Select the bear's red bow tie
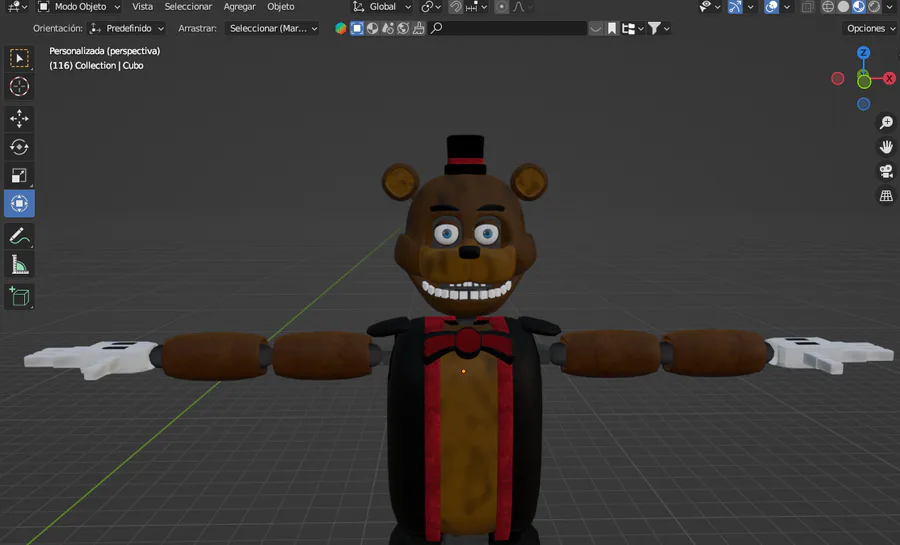Screen dimensions: 900x545 click(x=467, y=342)
